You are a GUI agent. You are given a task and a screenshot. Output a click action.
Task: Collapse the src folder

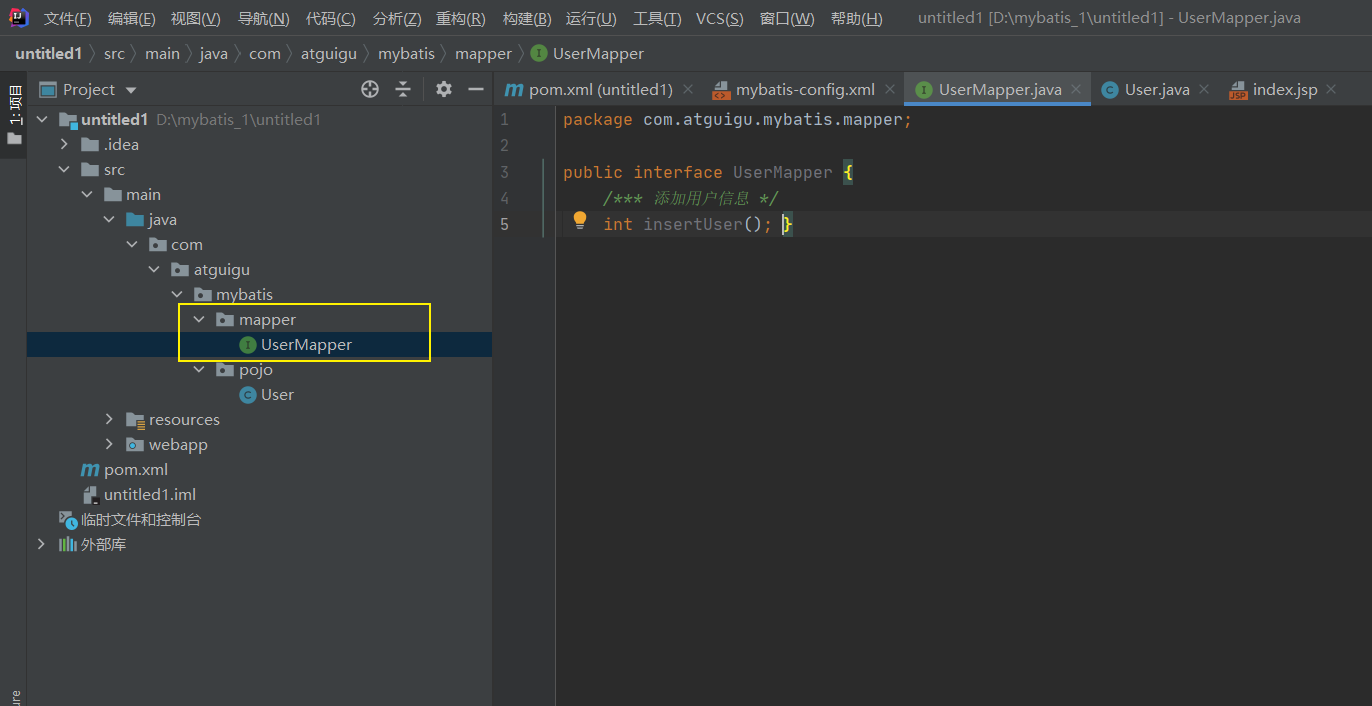pyautogui.click(x=65, y=170)
